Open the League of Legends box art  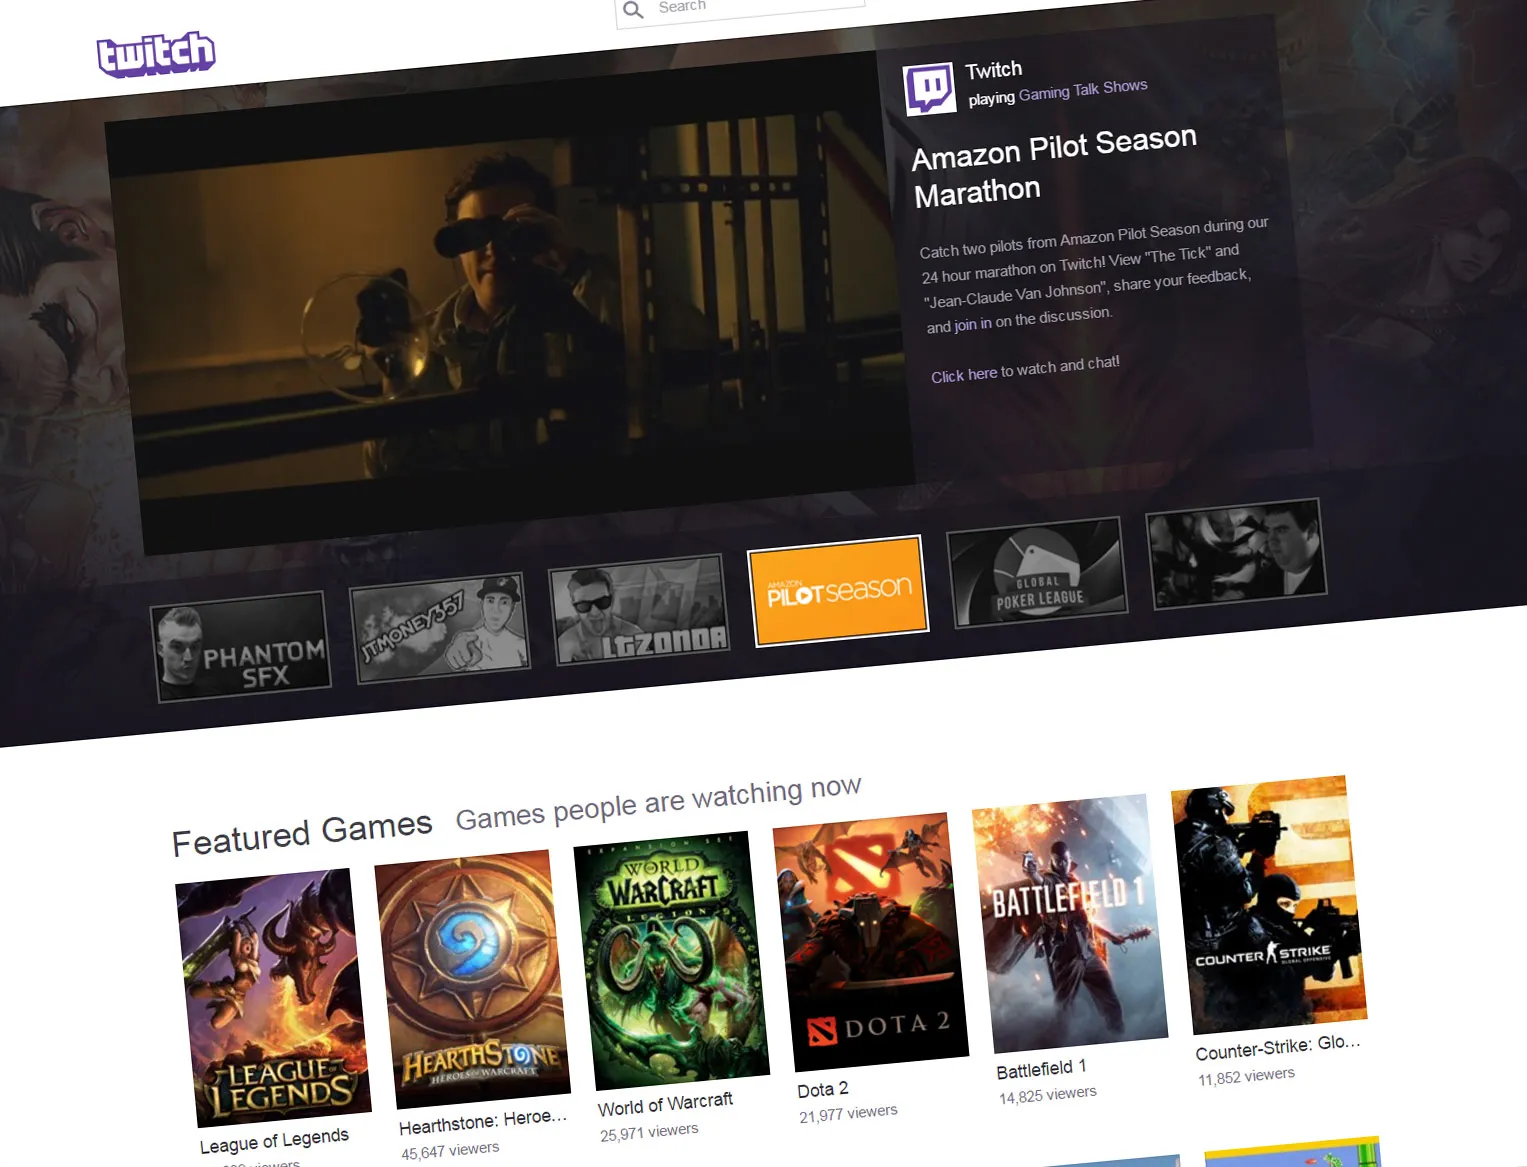pyautogui.click(x=273, y=997)
